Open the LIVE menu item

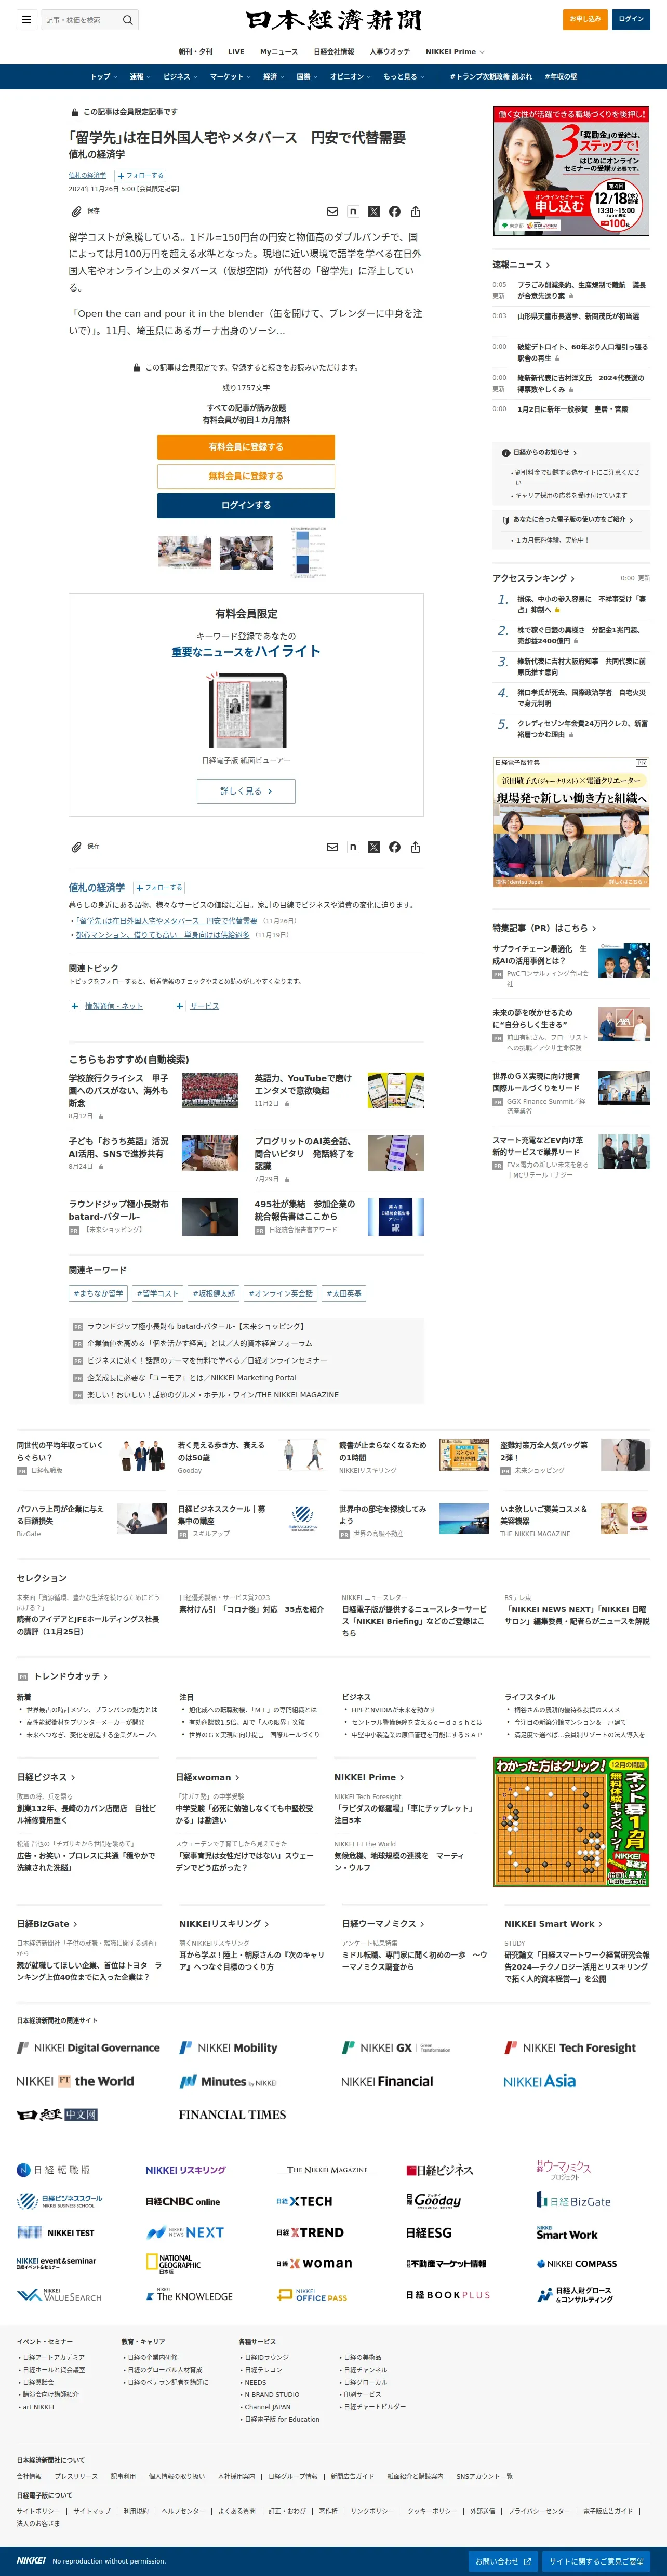236,51
